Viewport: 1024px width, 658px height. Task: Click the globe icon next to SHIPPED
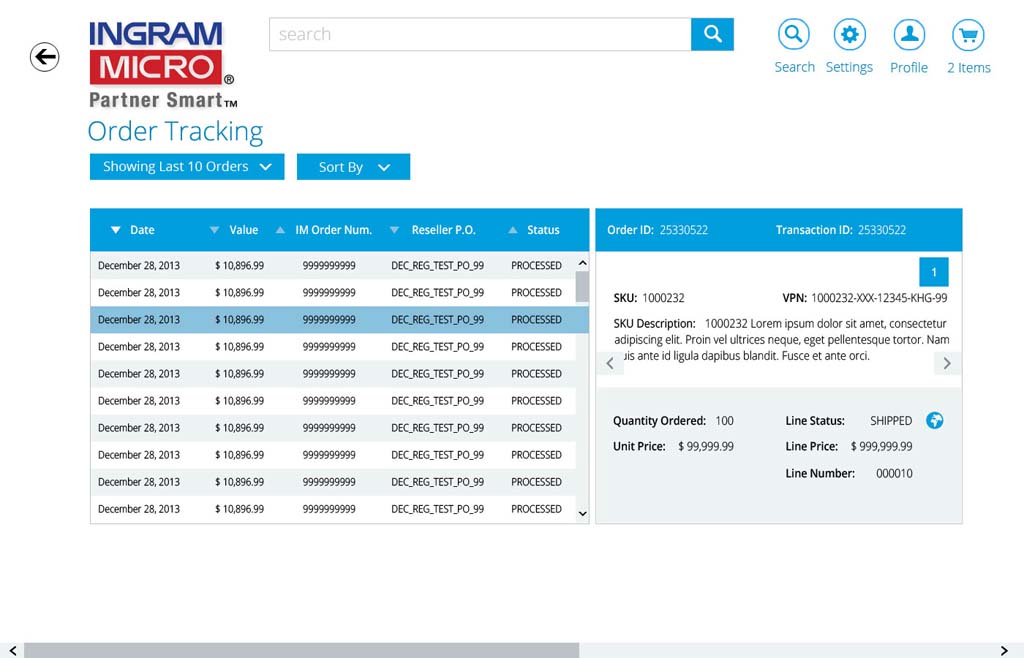point(935,421)
